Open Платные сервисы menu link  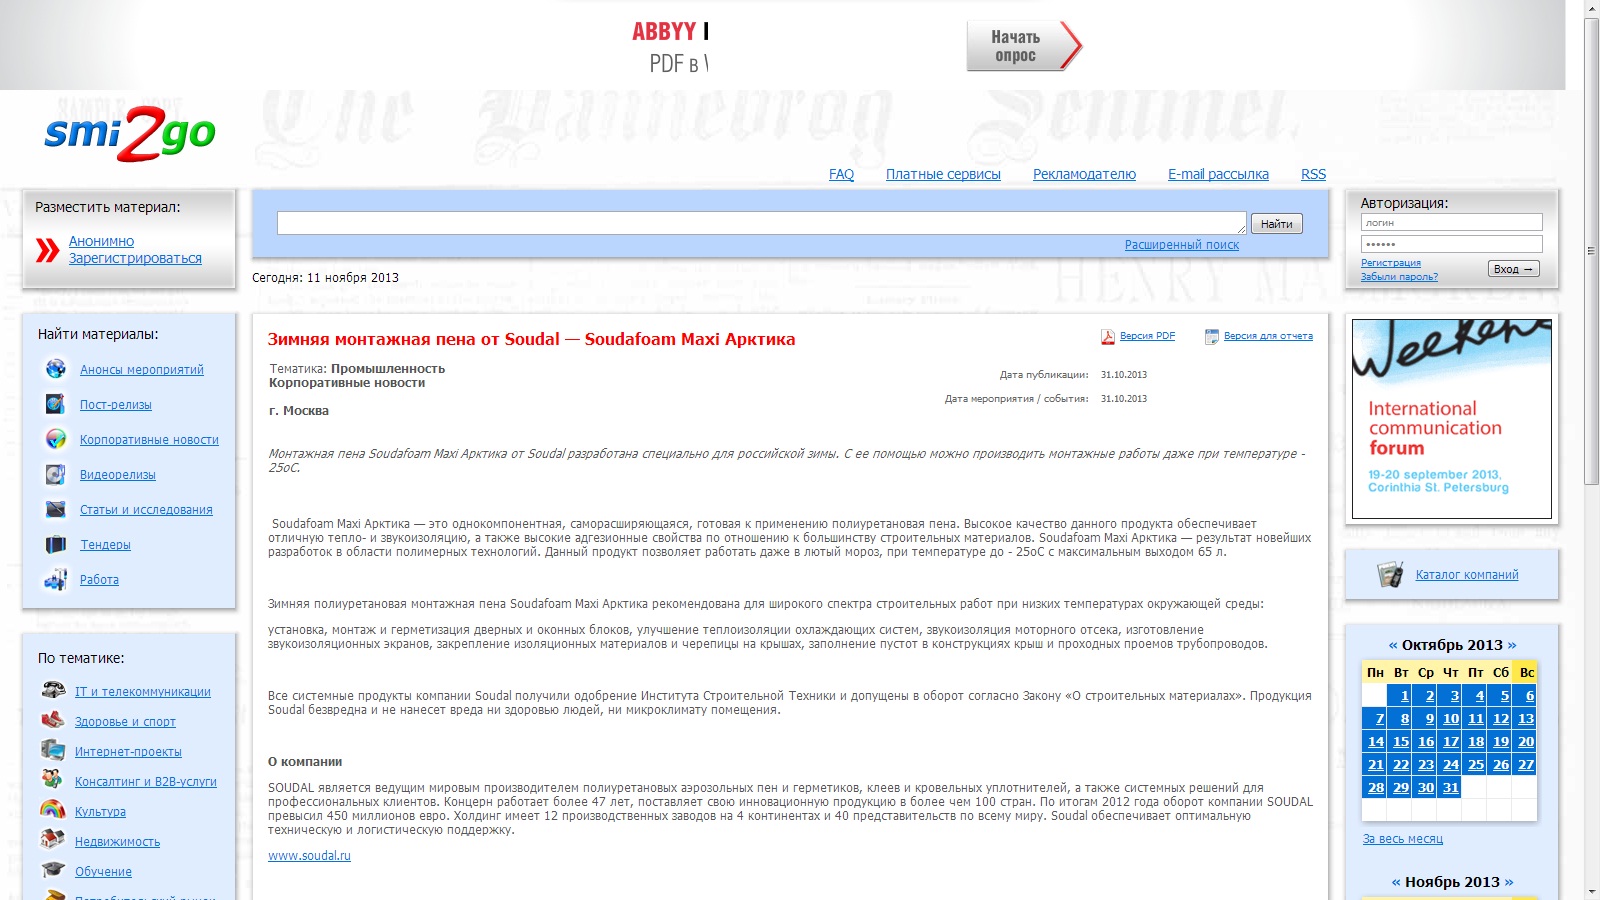tap(943, 174)
